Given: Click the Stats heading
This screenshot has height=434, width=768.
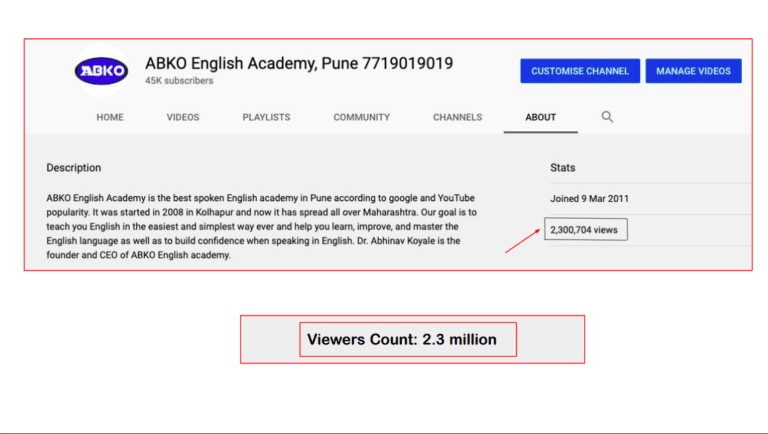Looking at the screenshot, I should (562, 168).
